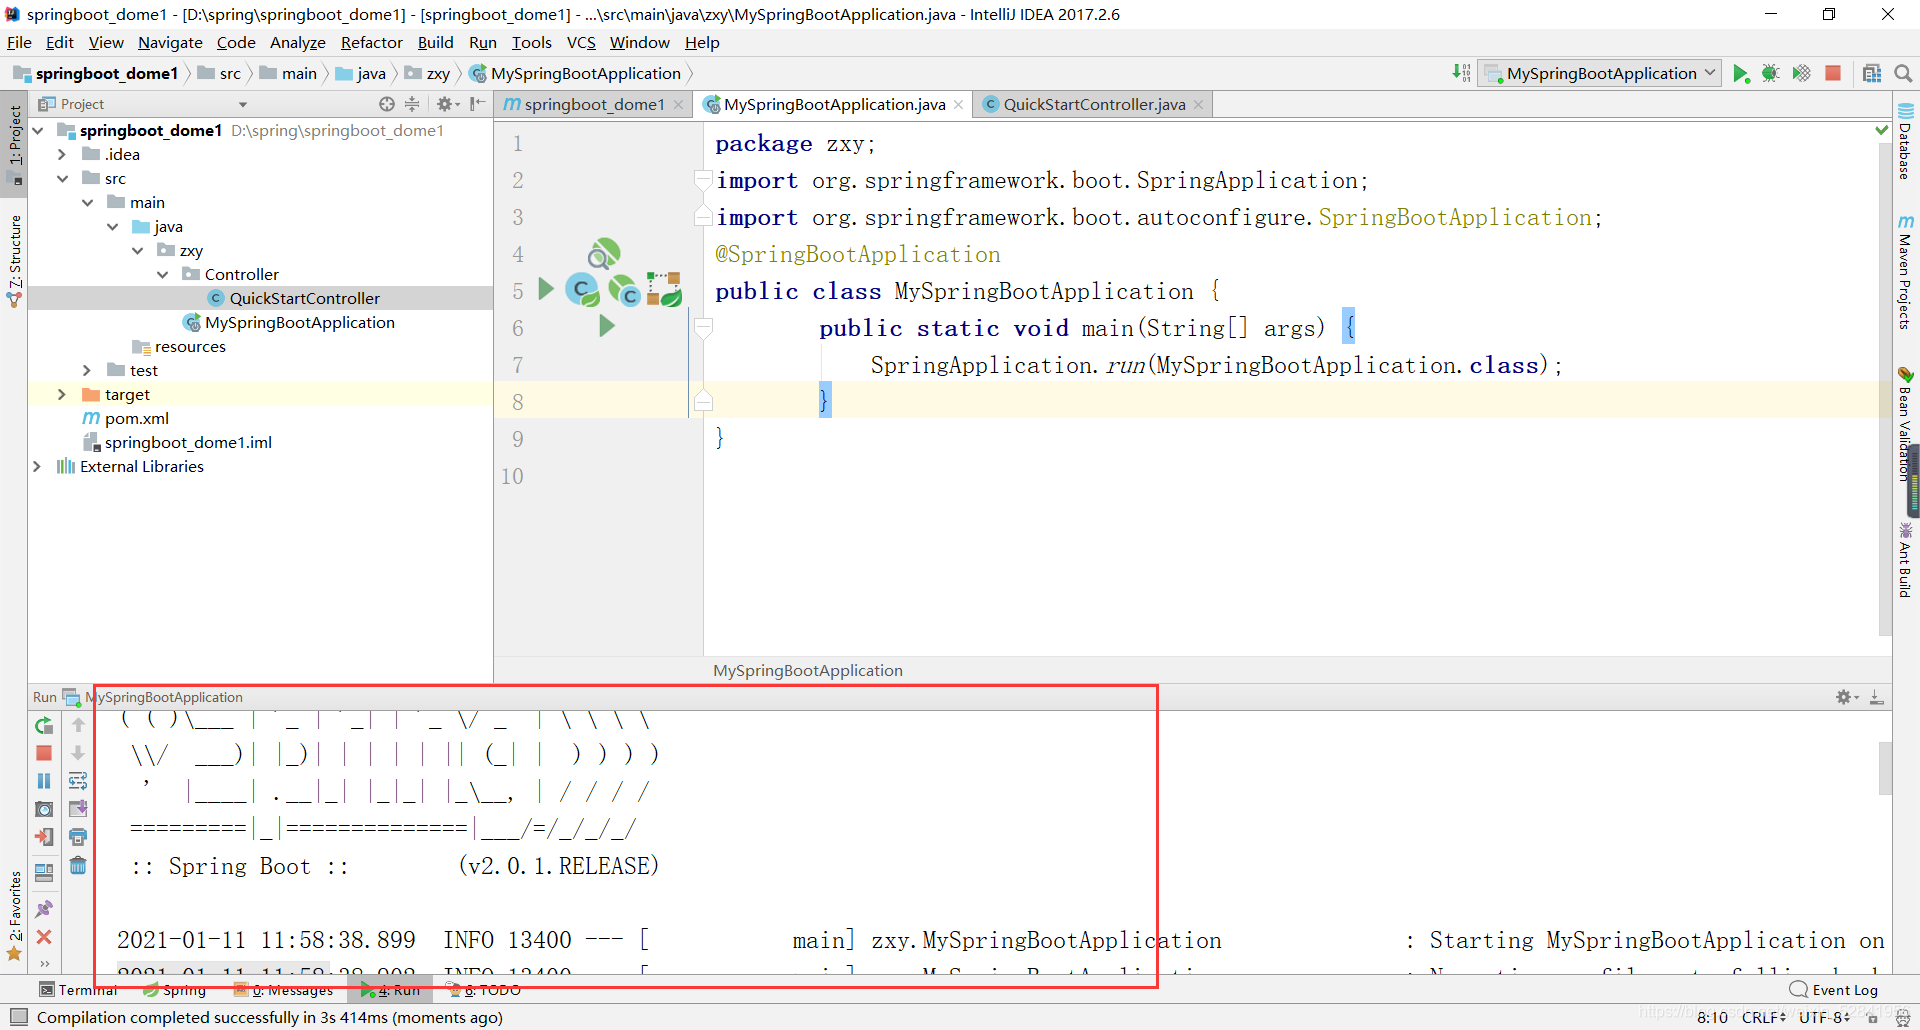The image size is (1920, 1030).
Task: Stop the application from the top toolbar
Action: pos(1833,73)
